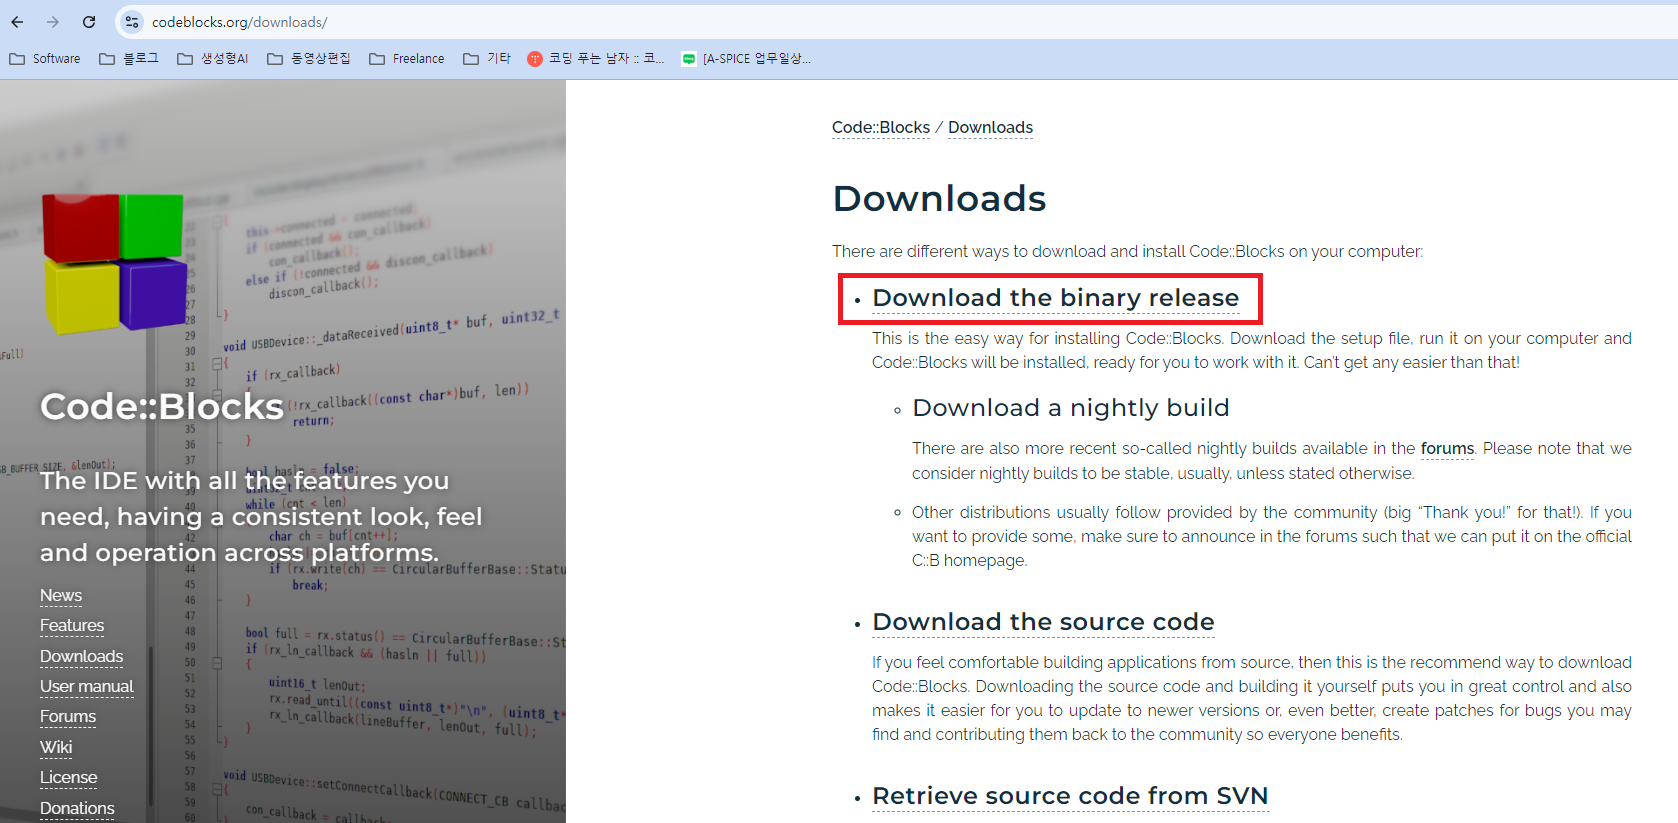The height and width of the screenshot is (823, 1678).
Task: Open the [A-SPICE 업무일상 bookmark
Action: (x=747, y=59)
